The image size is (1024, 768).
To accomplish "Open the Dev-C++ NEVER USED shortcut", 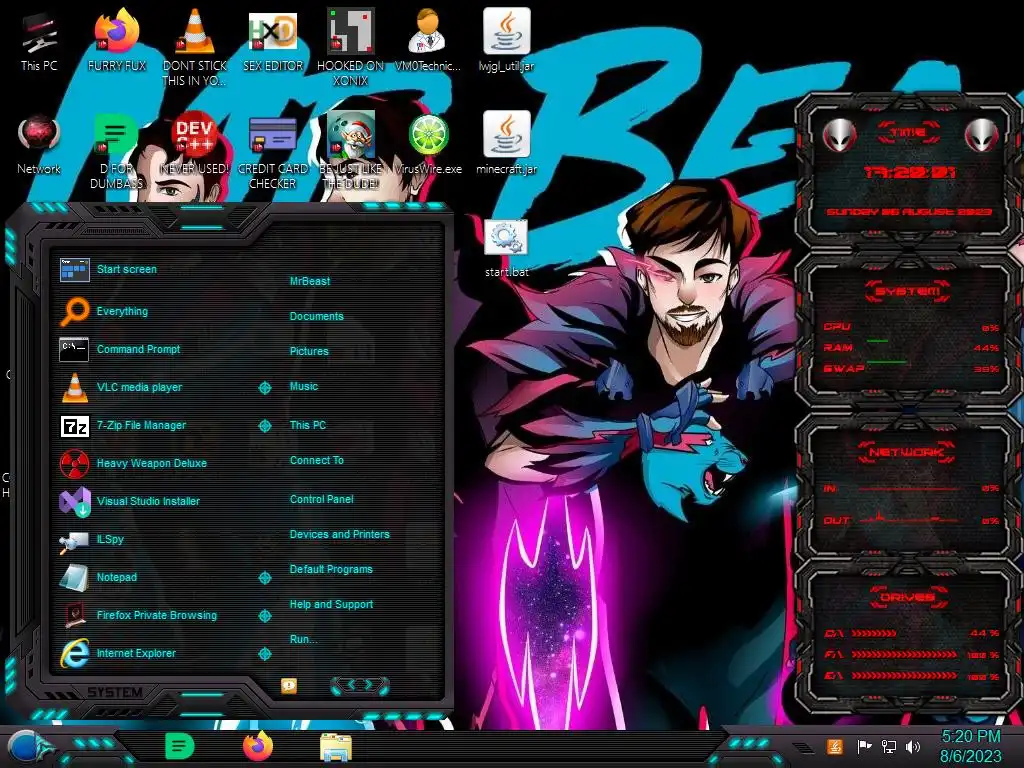I will tap(195, 144).
